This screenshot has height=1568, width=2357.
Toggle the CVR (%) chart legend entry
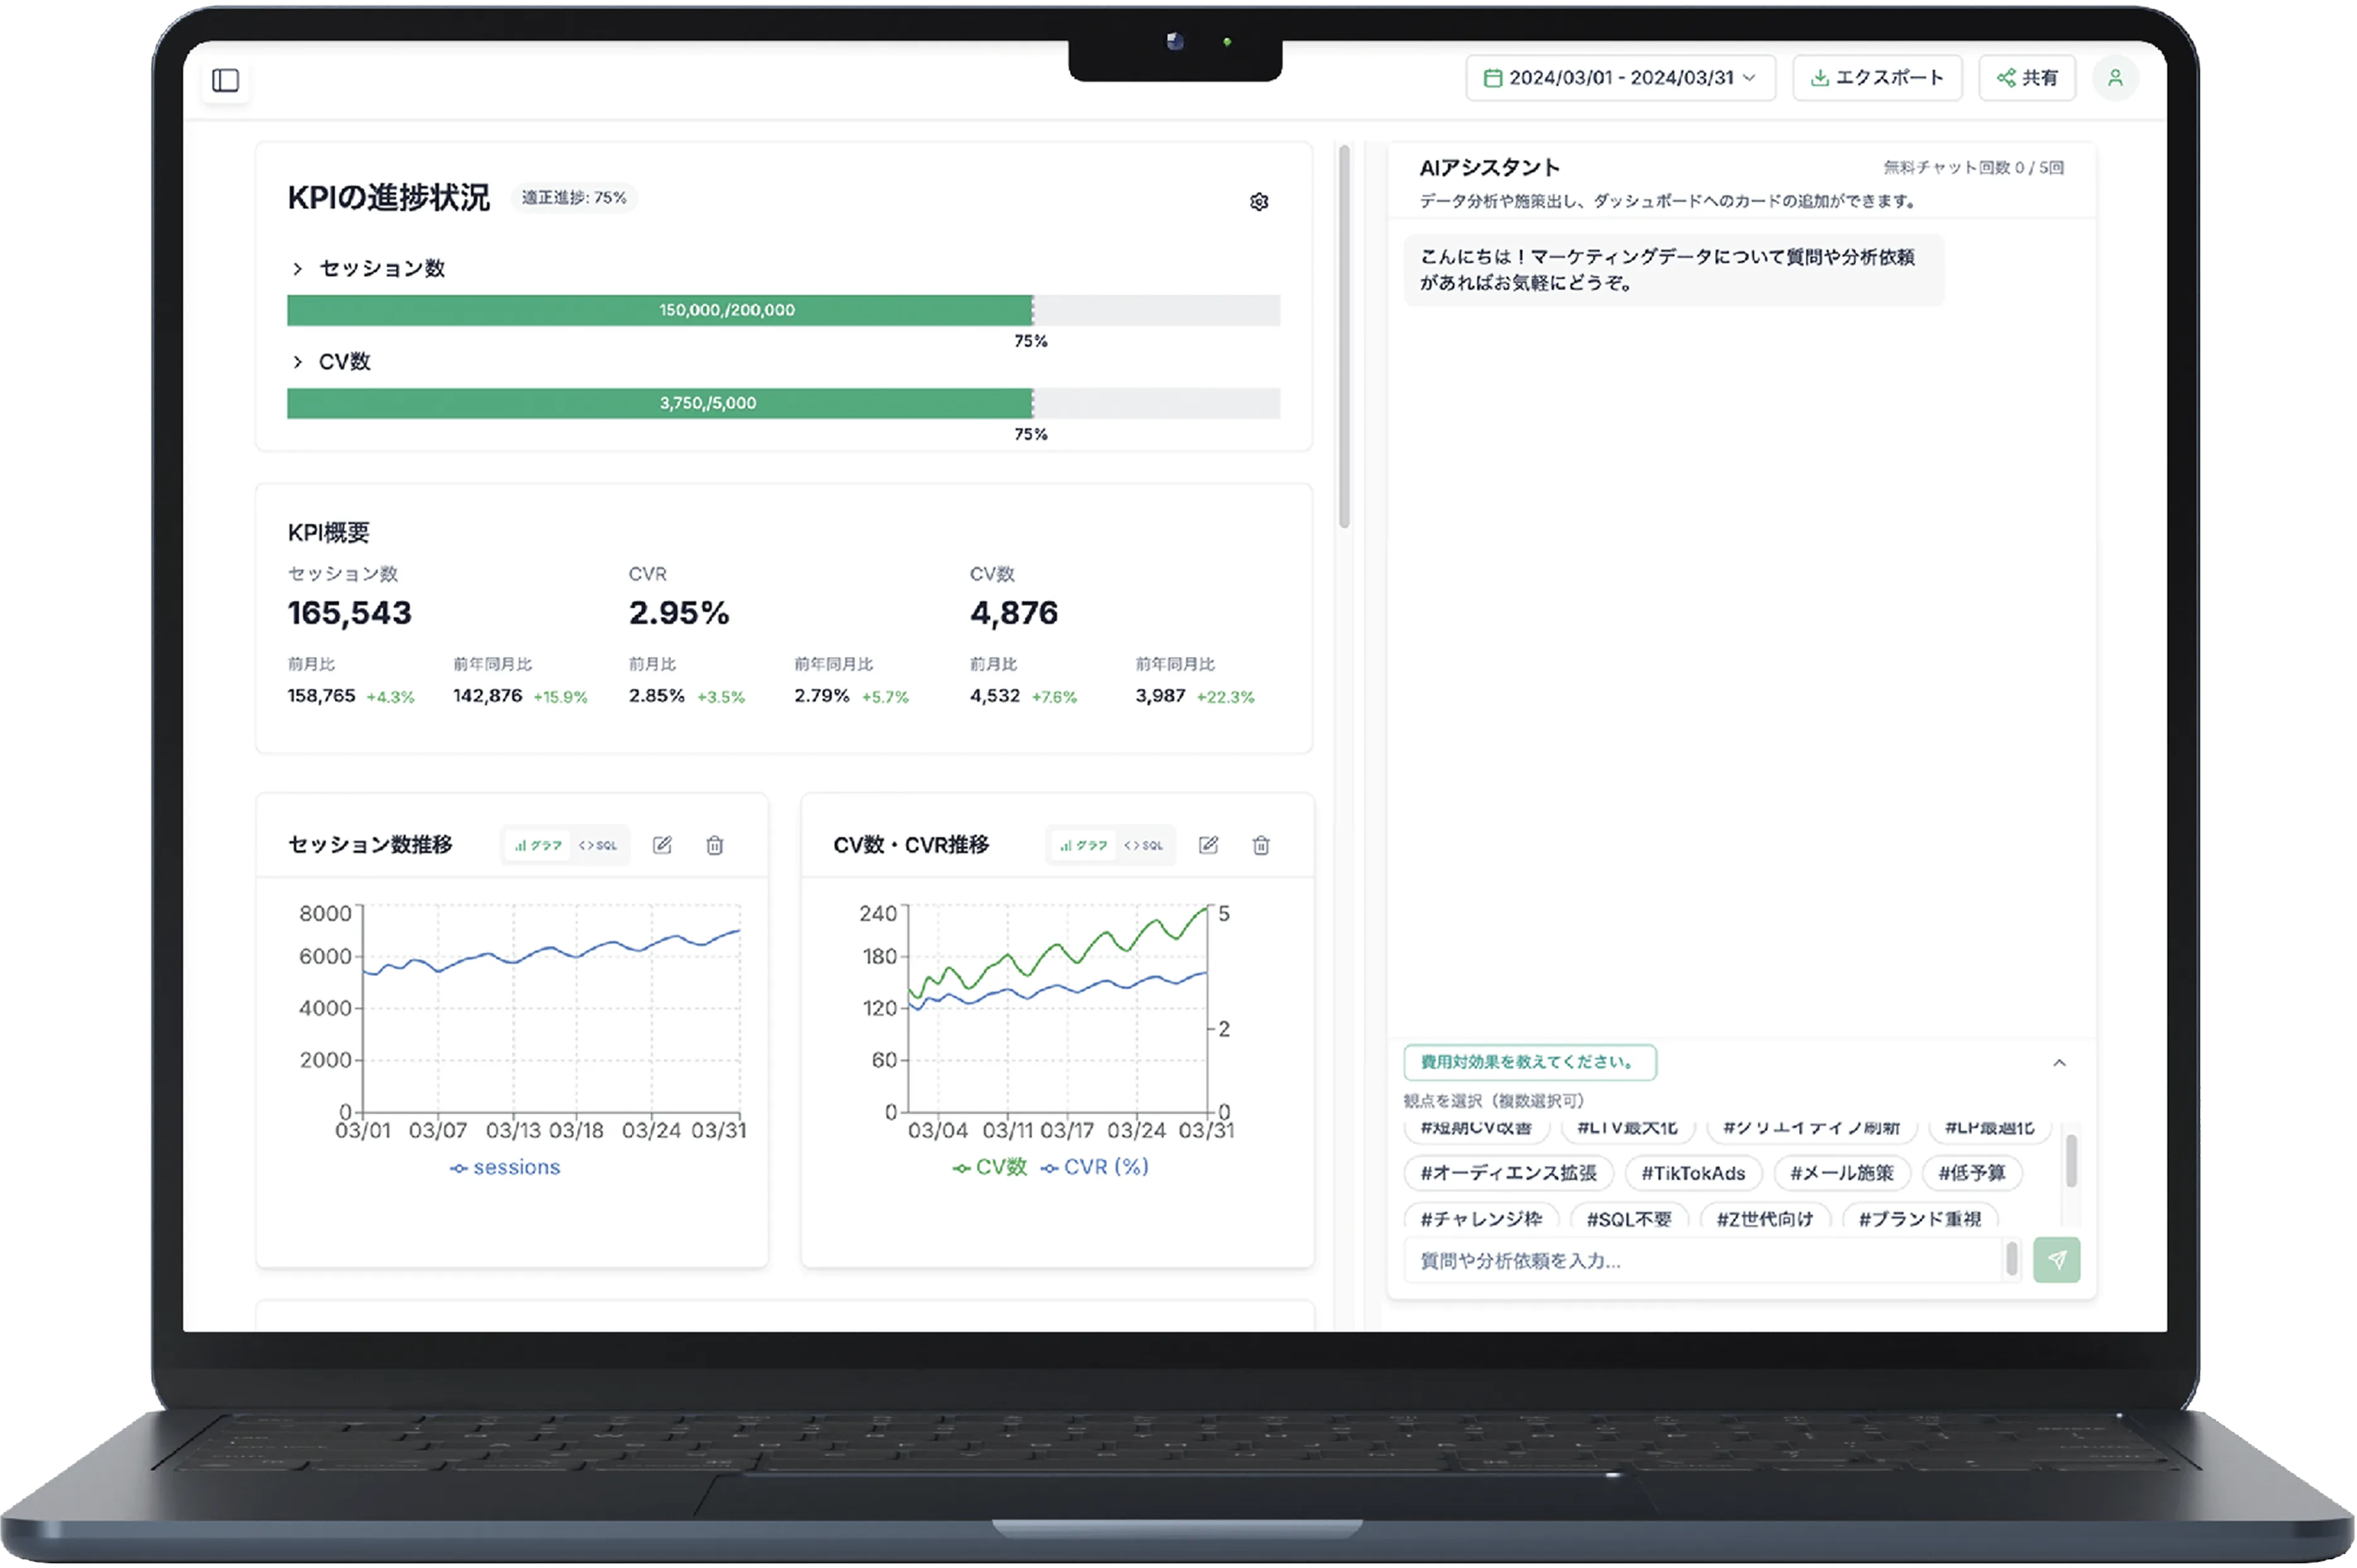click(1095, 1167)
